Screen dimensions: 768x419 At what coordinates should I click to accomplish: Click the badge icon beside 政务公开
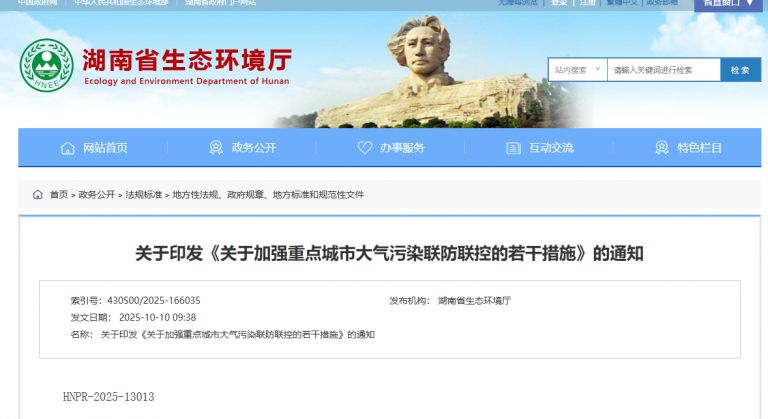point(216,148)
